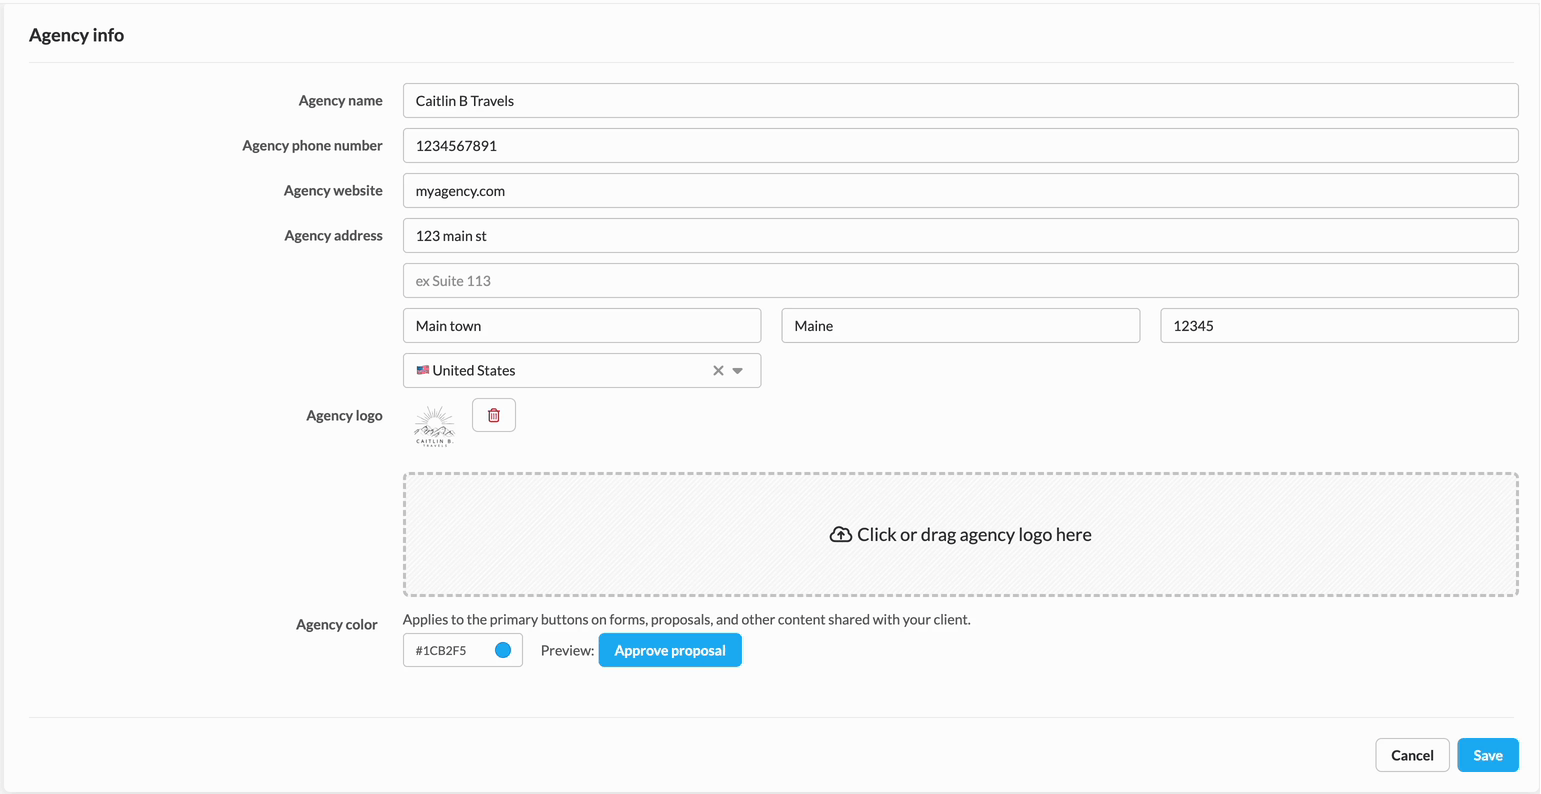Save the agency info
Viewport: 1541px width, 794px height.
click(1487, 755)
